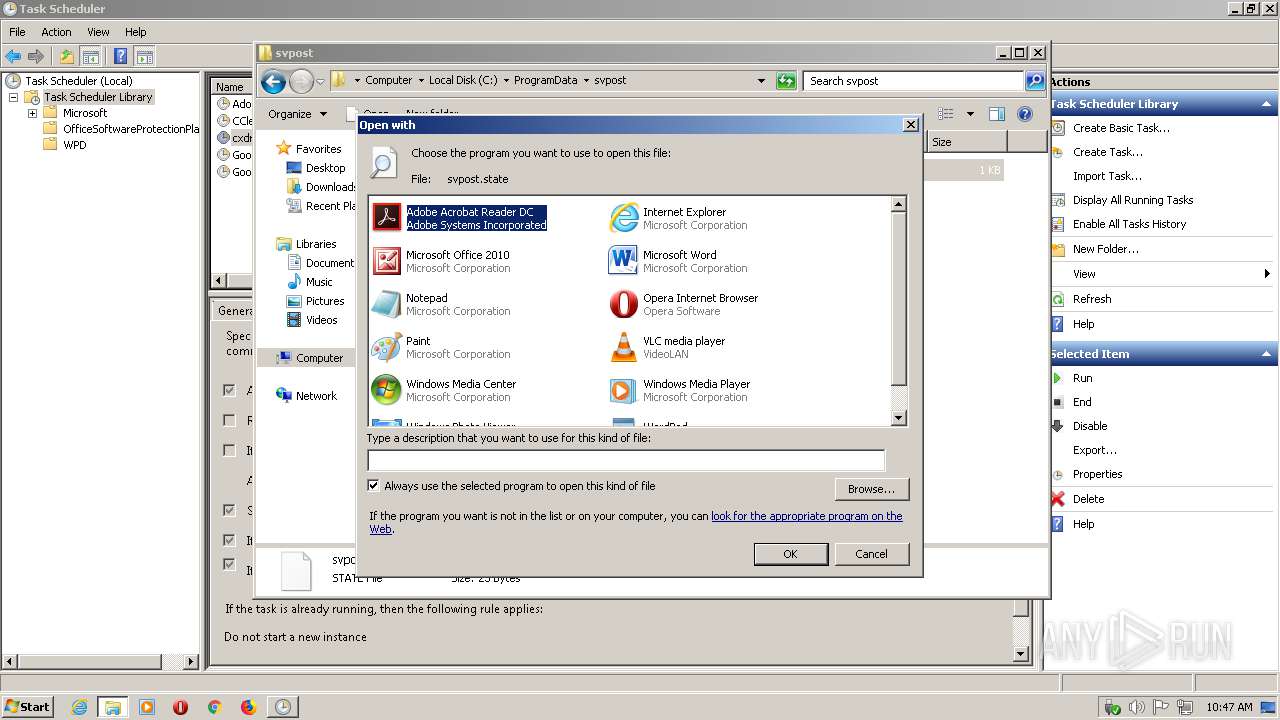Uncheck Always use the selected program checkbox
This screenshot has width=1280, height=720.
(x=373, y=486)
